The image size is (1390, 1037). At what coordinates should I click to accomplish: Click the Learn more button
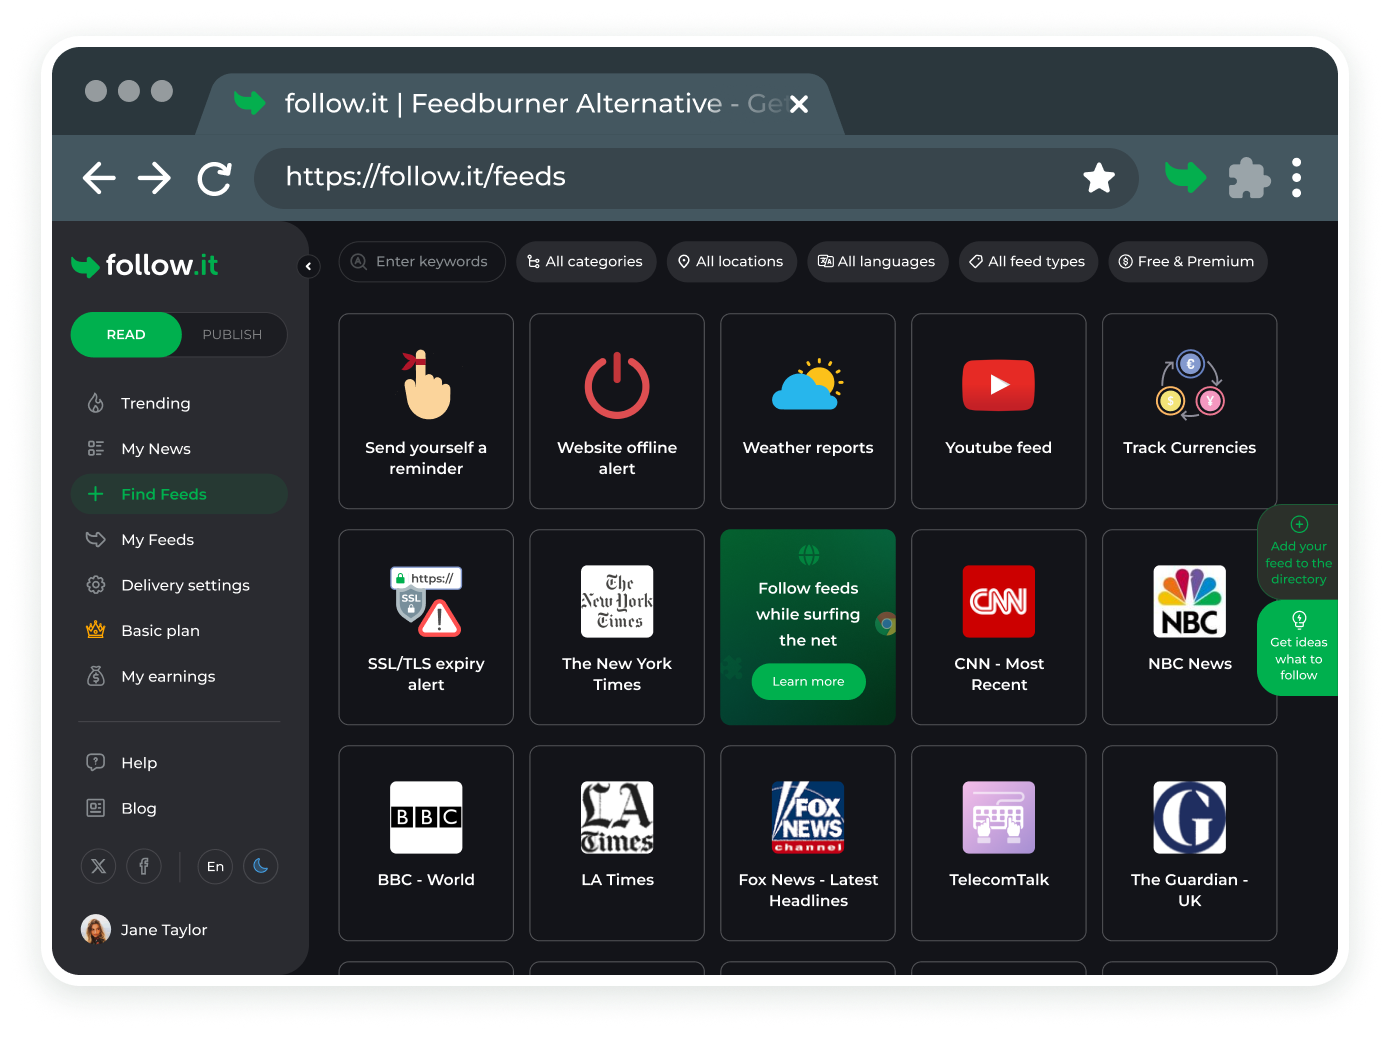[x=808, y=682]
